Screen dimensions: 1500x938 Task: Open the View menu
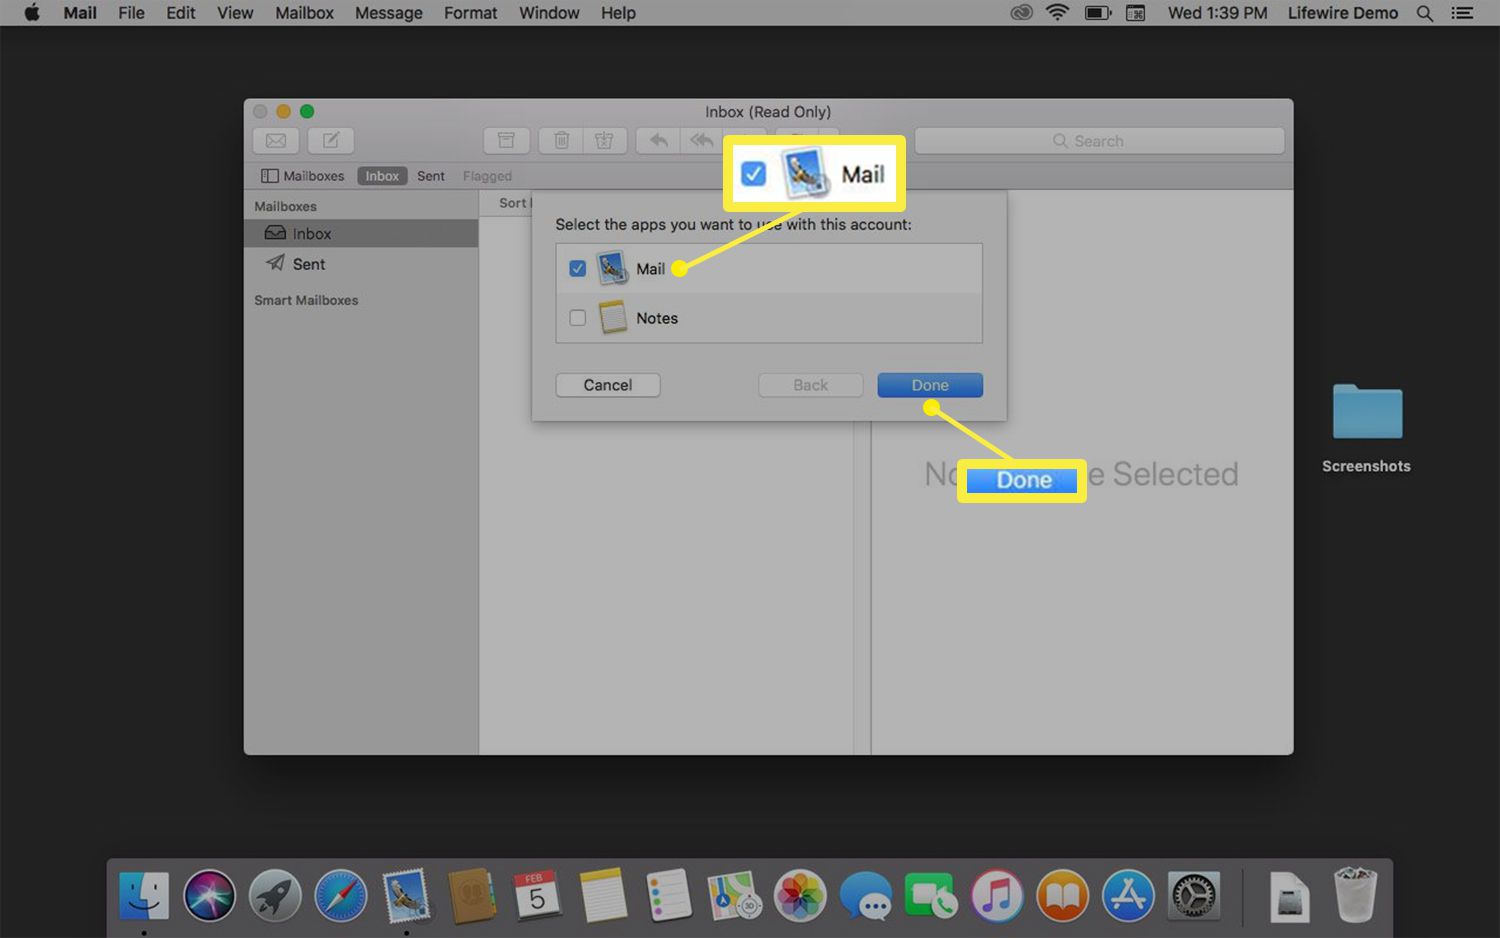pyautogui.click(x=235, y=13)
